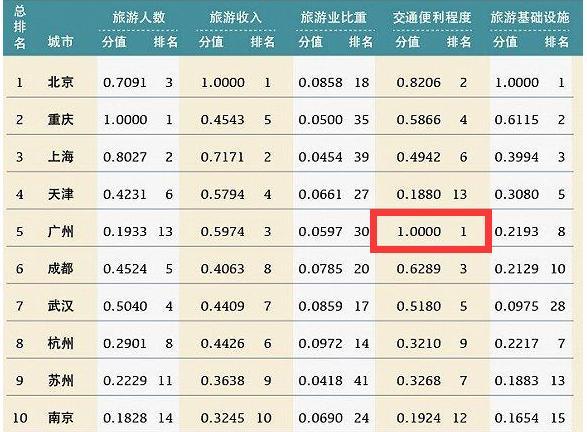Click the 旅游基础设施 column header

tap(530, 17)
